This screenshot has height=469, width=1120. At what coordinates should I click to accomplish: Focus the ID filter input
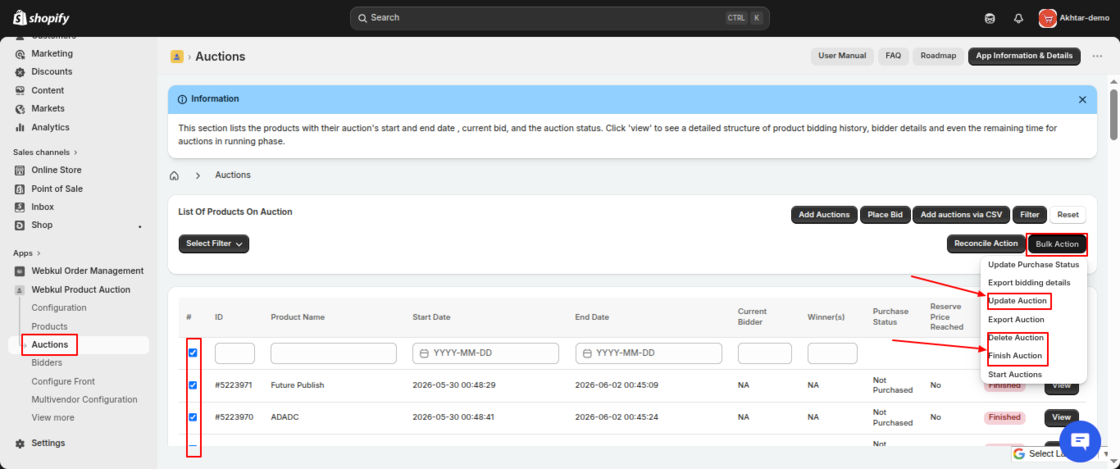pyautogui.click(x=235, y=353)
